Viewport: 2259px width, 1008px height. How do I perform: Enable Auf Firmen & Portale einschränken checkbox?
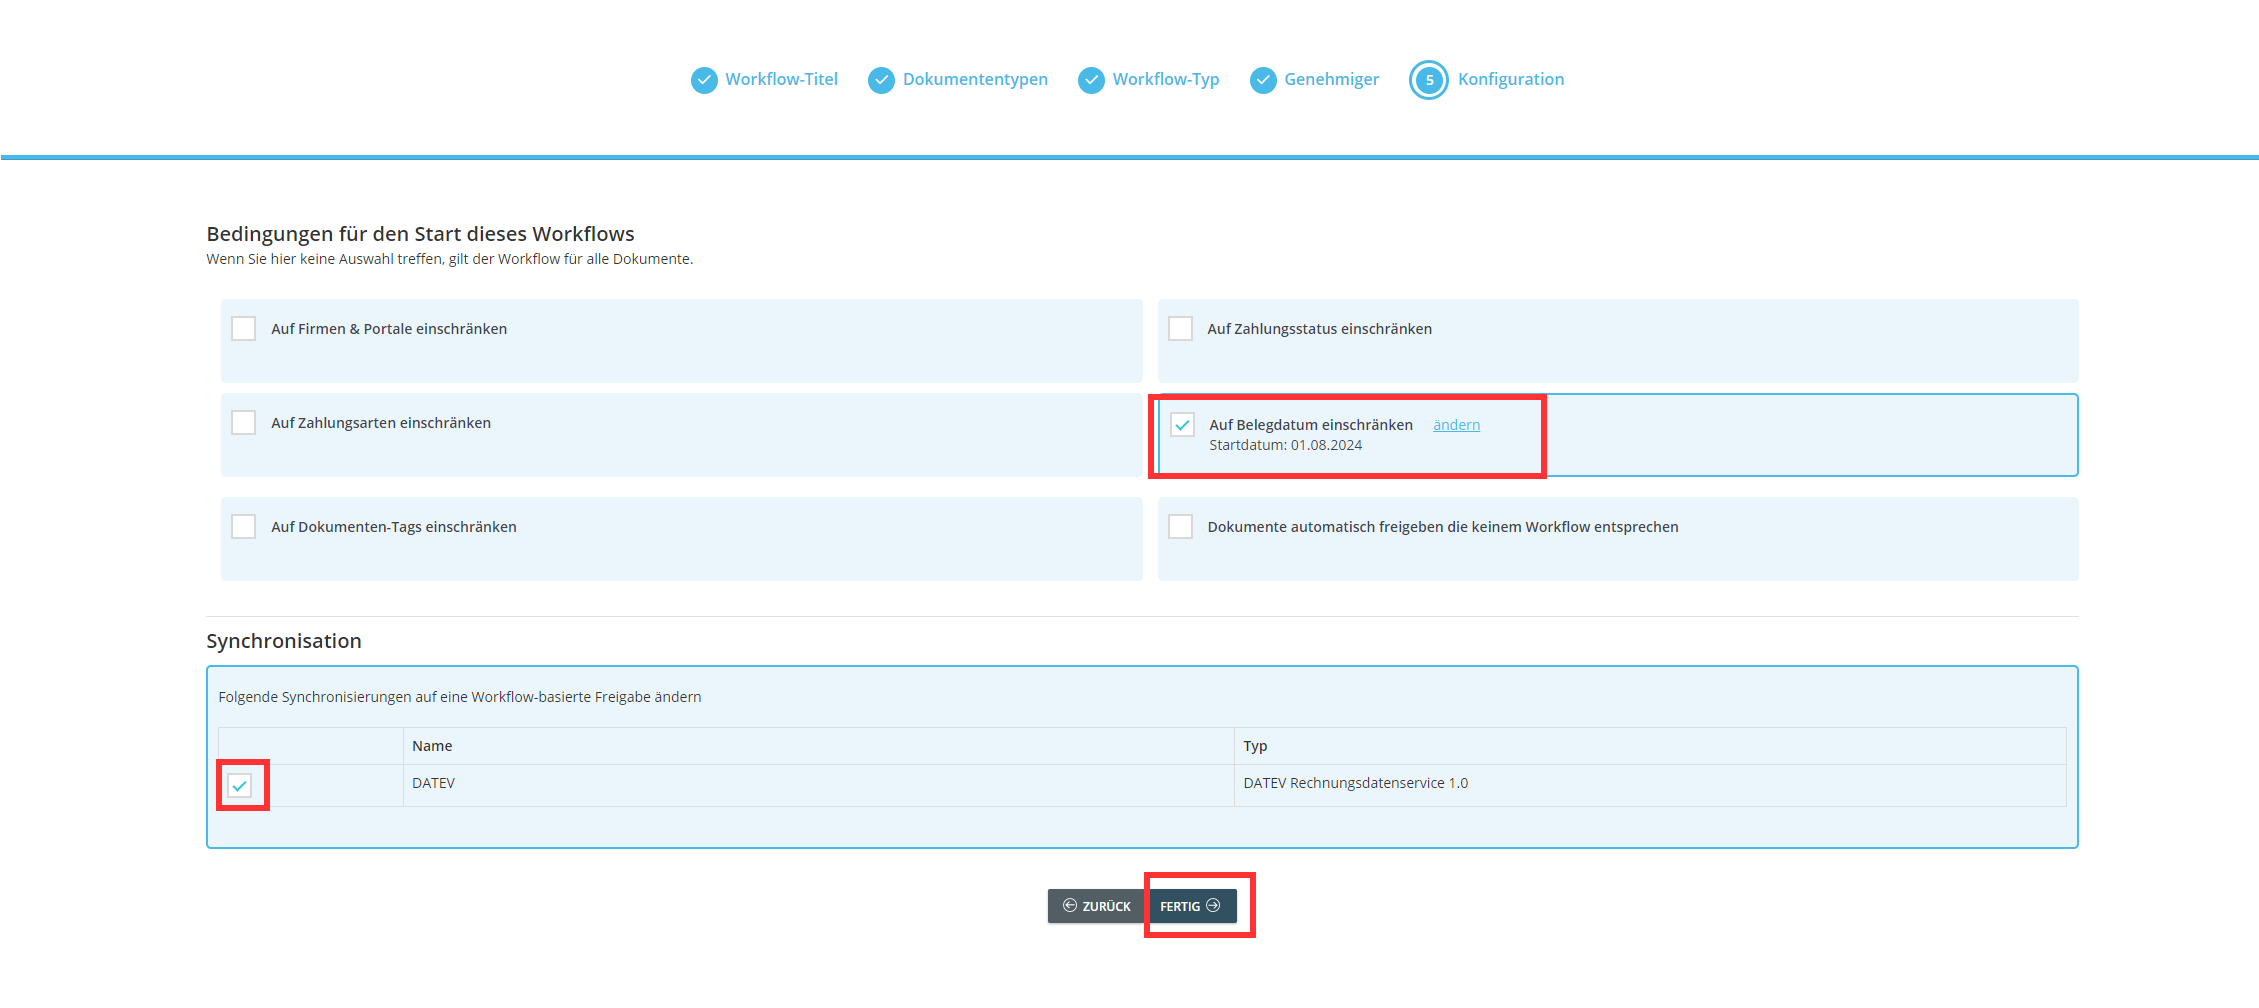(x=243, y=329)
